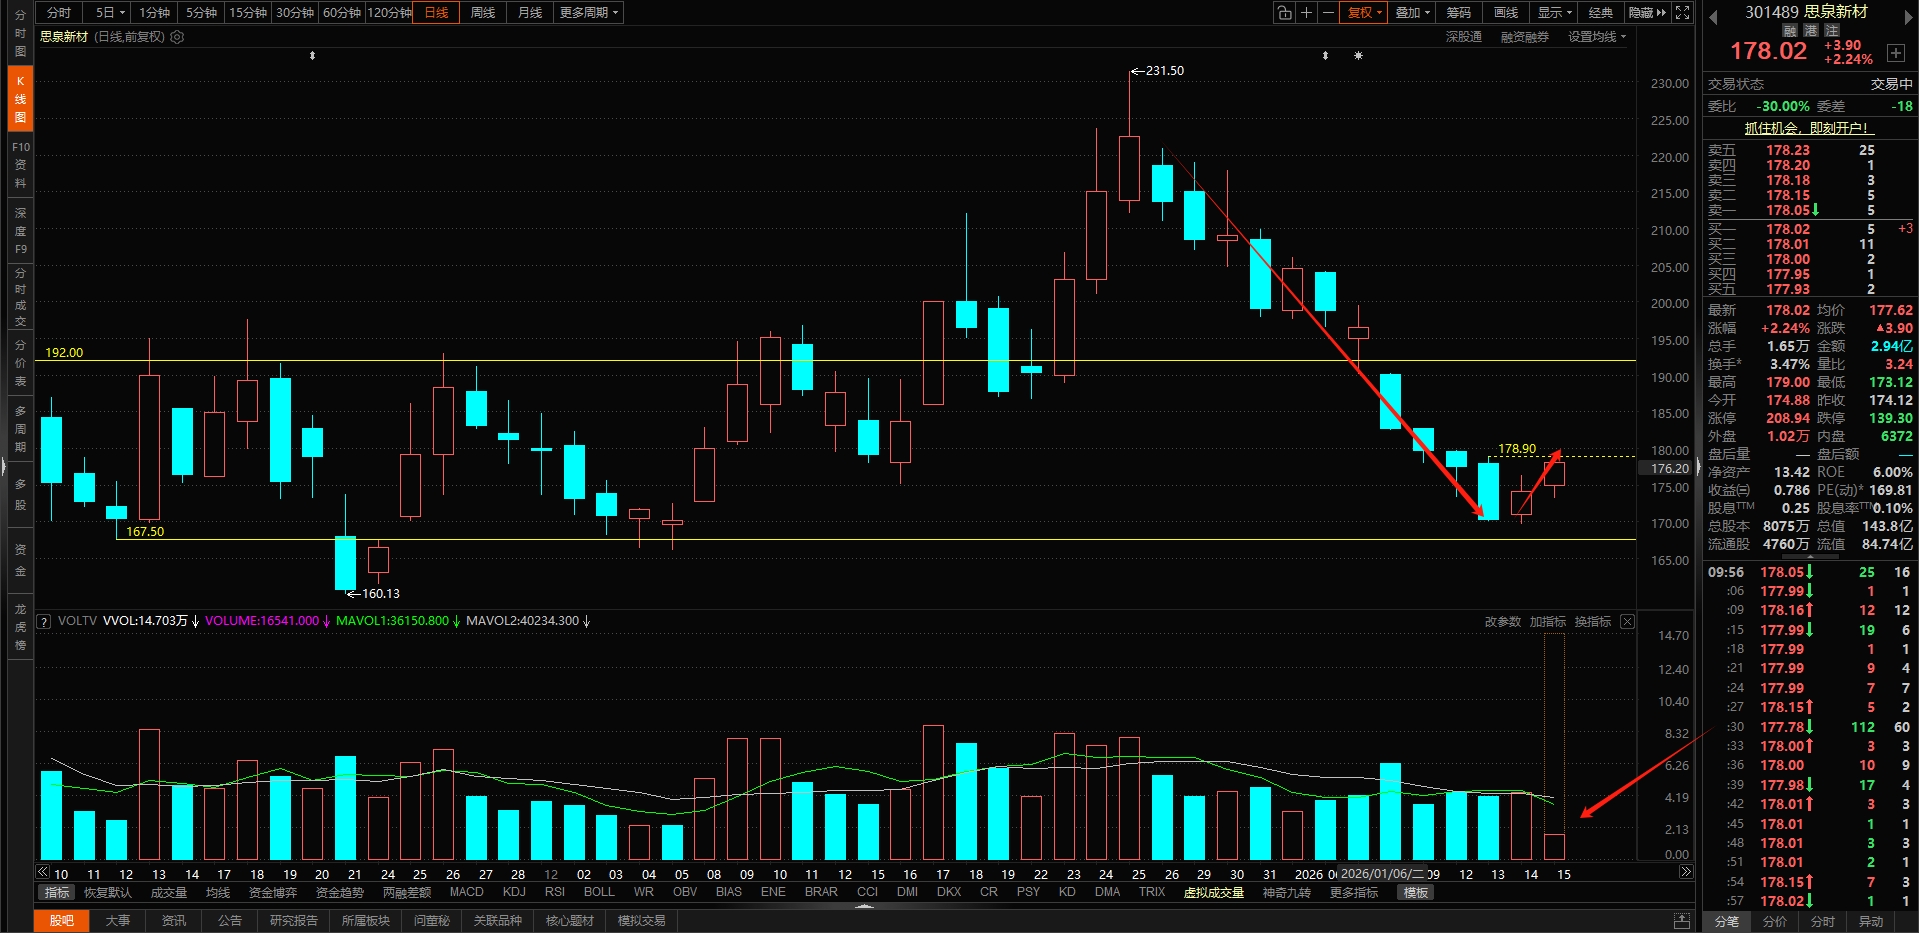Viewport: 1919px width, 933px height.
Task: Toggle the 经典 classic layout
Action: (x=1601, y=12)
